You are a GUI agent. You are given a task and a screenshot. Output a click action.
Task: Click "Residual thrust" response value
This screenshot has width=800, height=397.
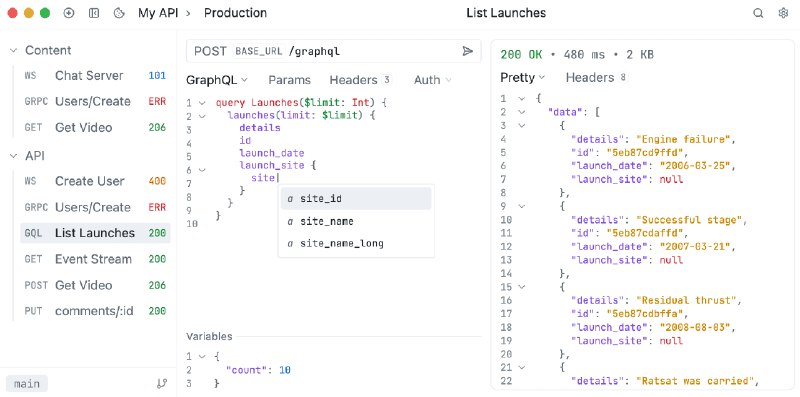coord(689,301)
